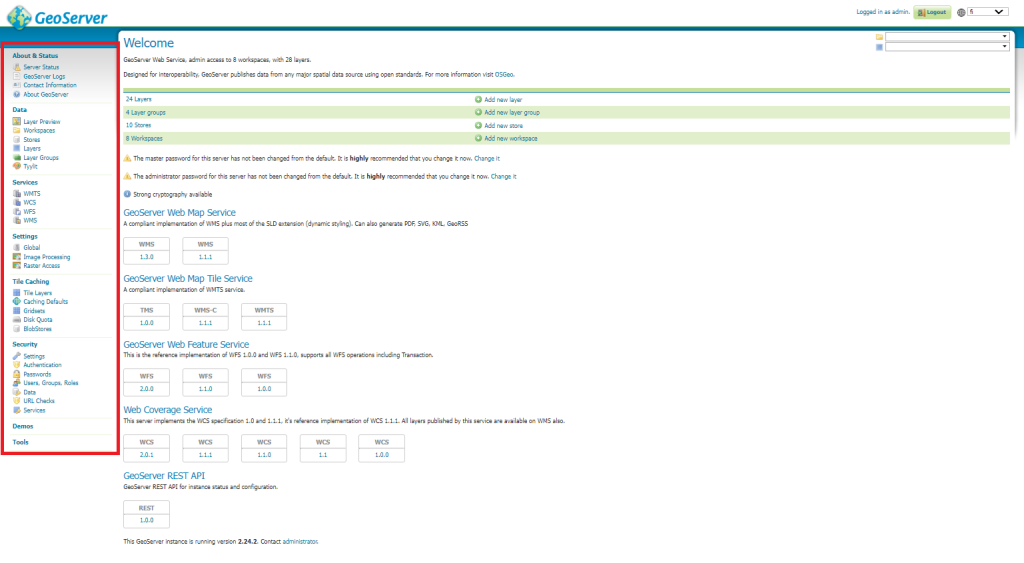Open Tyylit styles via its icon
Image resolution: width=1024 pixels, height=563 pixels.
click(17, 167)
